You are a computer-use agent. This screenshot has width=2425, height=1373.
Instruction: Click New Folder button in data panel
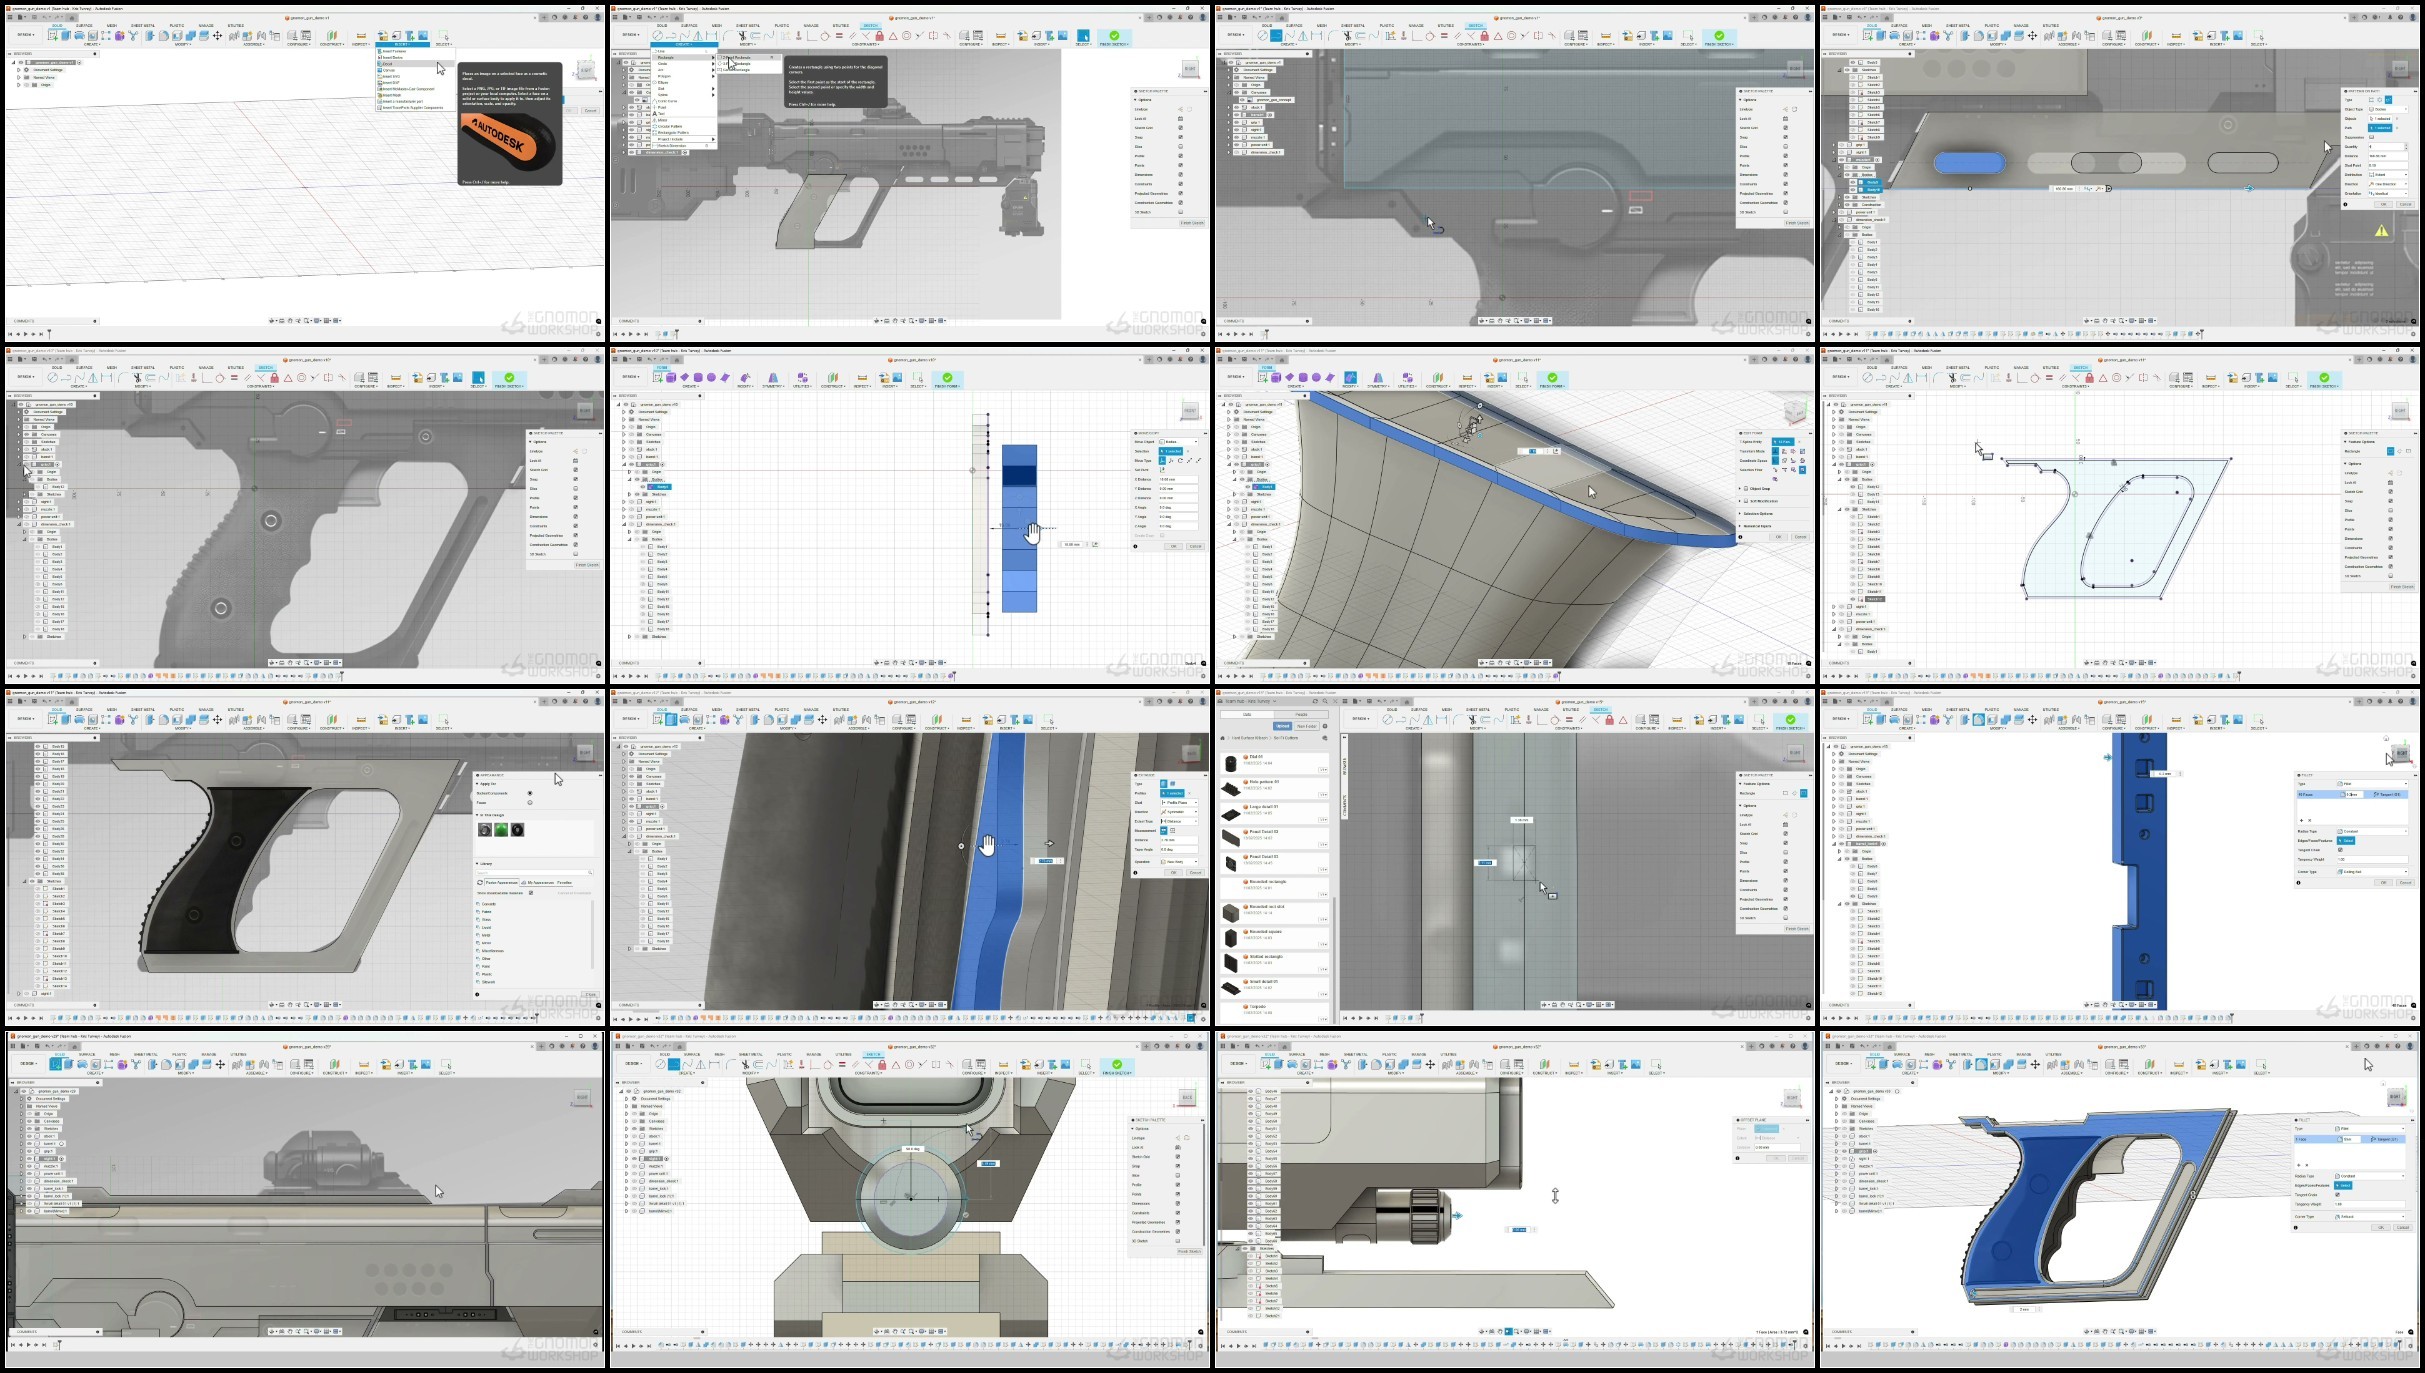(x=1307, y=726)
